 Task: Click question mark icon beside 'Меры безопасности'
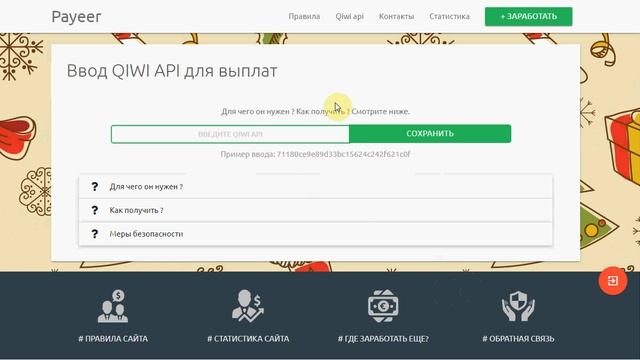pyautogui.click(x=95, y=234)
